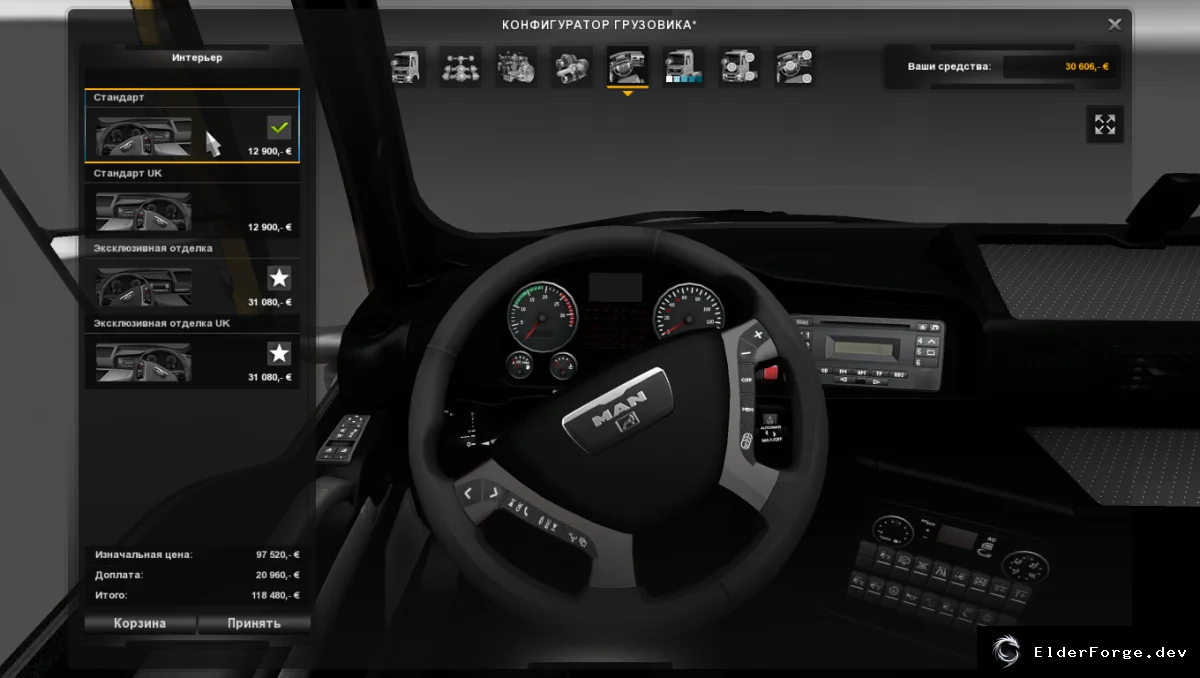Viewport: 1200px width, 678px height.
Task: Open the chassis category icon
Action: [460, 67]
